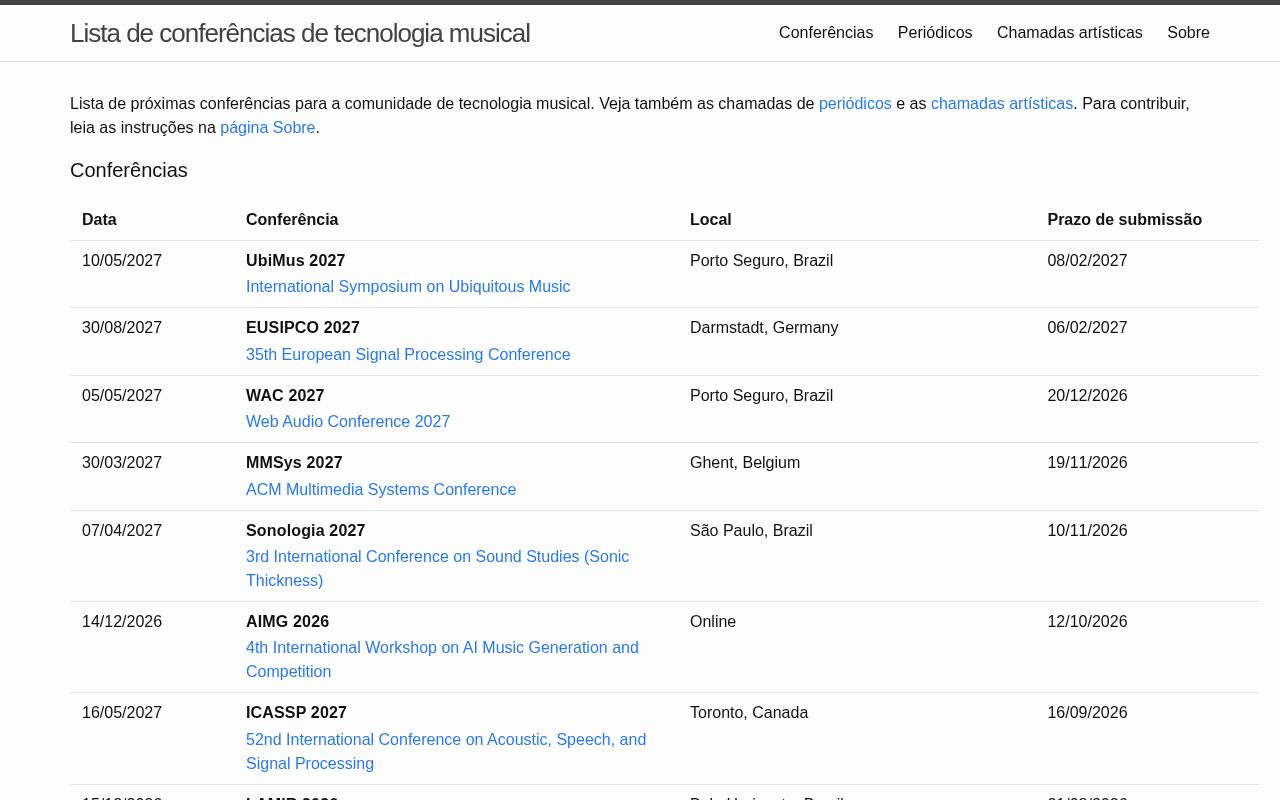Click the Conferências section heading
This screenshot has height=800, width=1280.
[x=129, y=171]
